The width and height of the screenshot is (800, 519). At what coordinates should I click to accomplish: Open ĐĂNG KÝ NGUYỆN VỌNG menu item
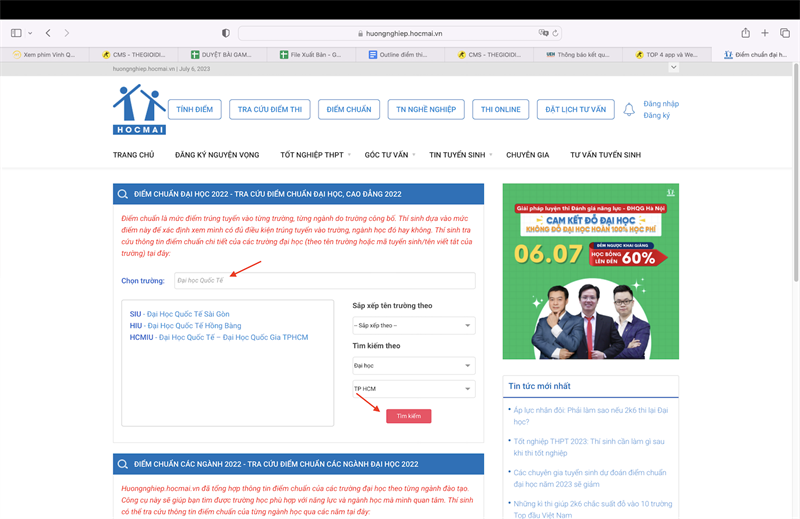point(217,155)
